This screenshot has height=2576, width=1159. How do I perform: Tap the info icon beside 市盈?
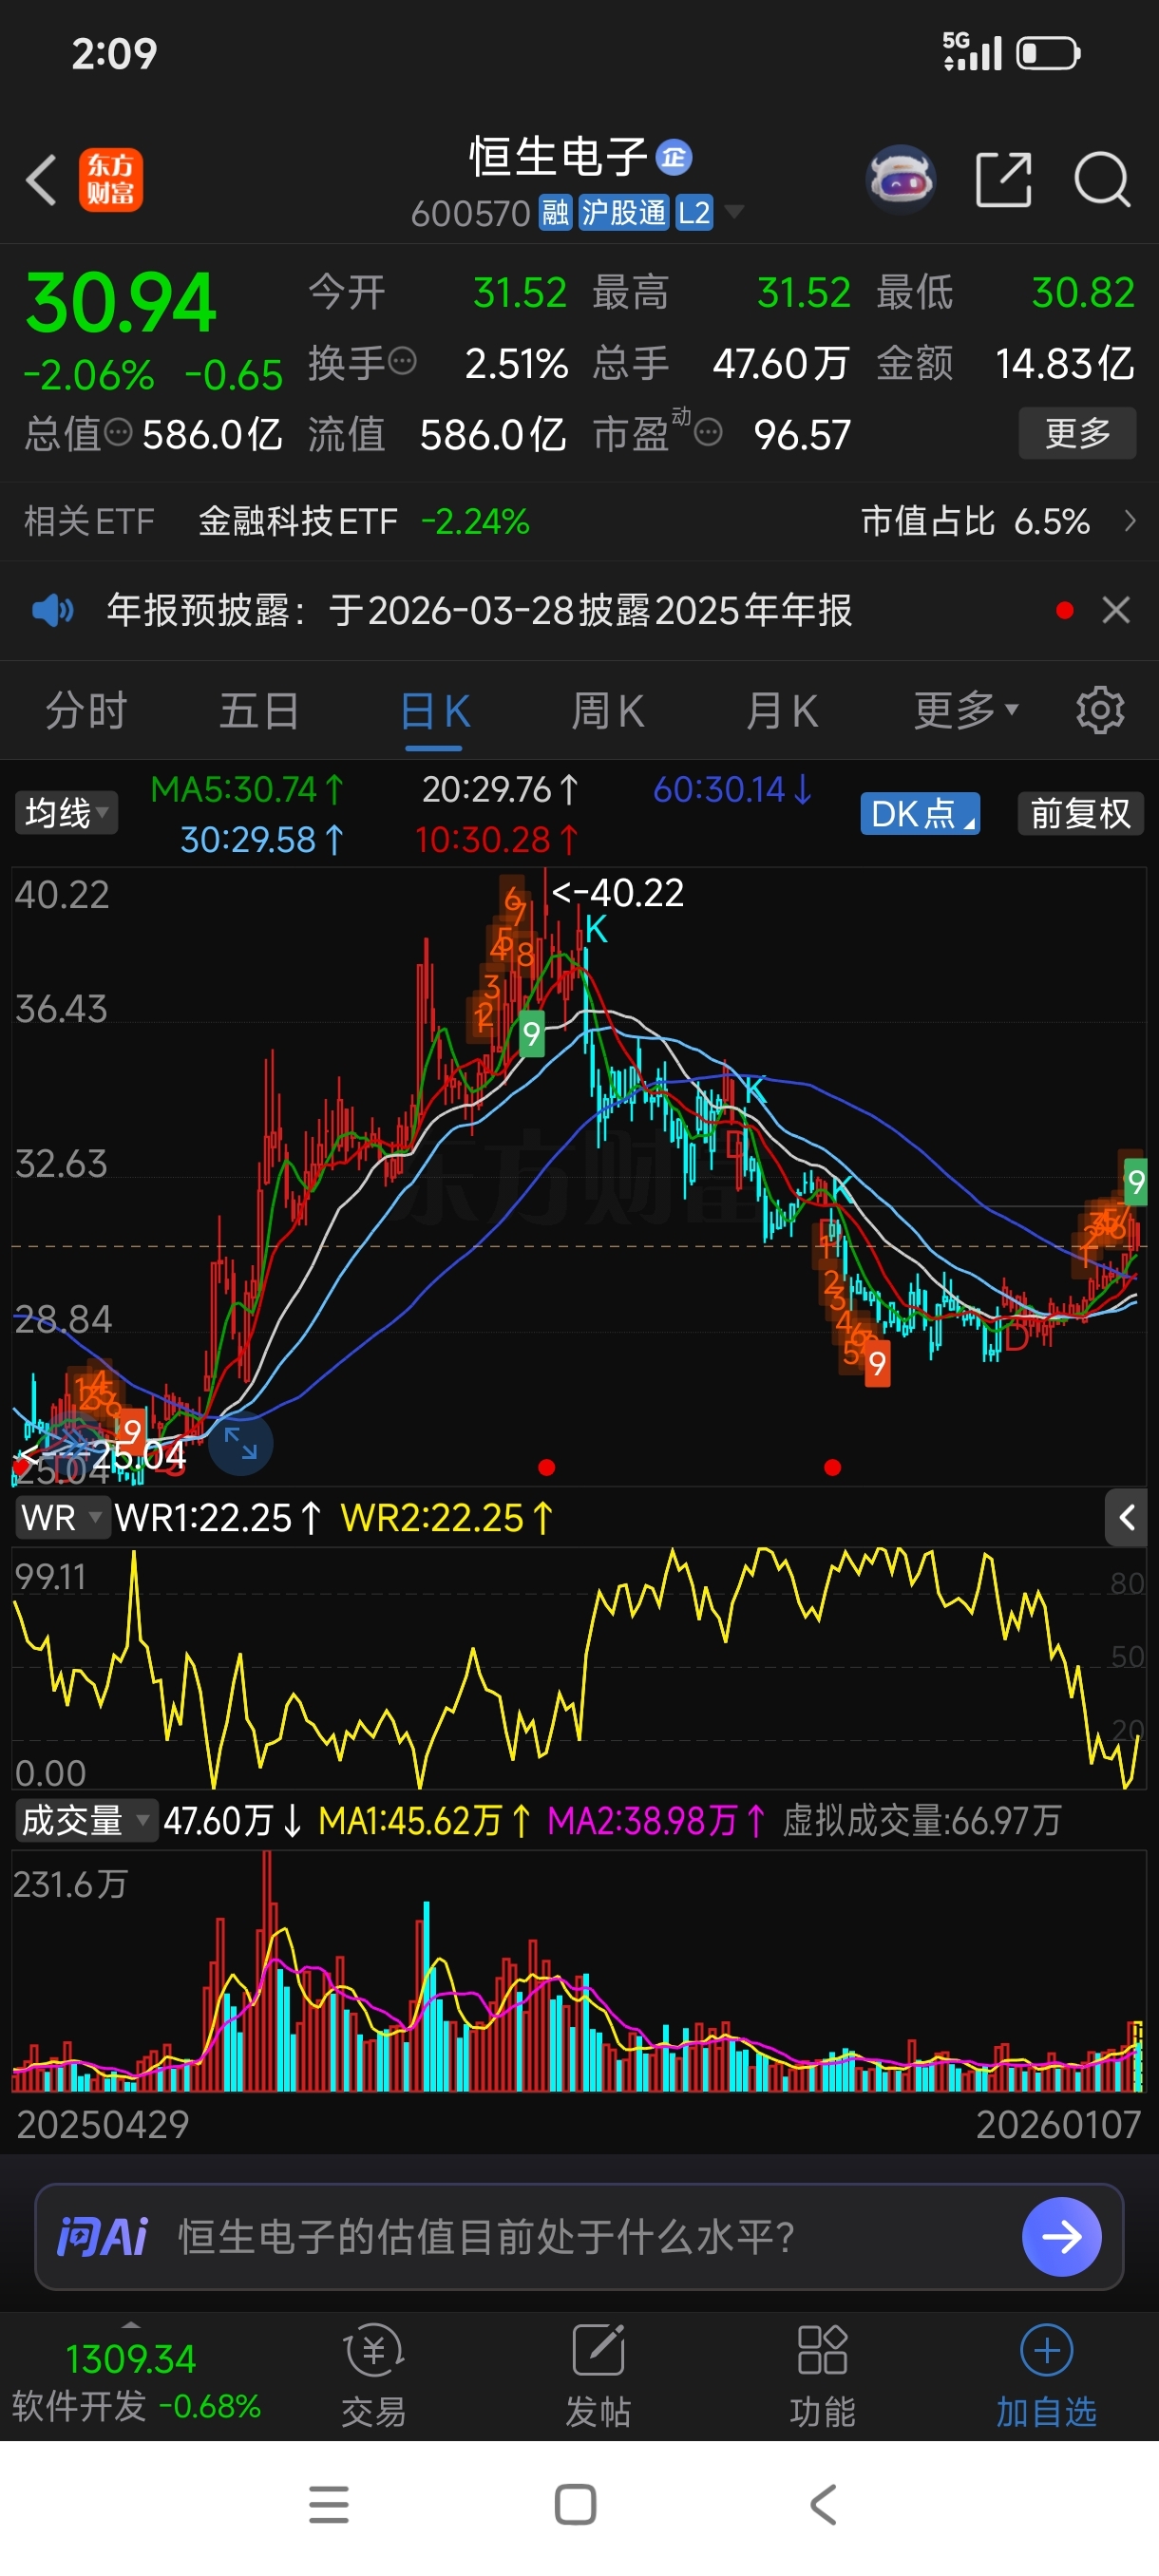click(x=708, y=433)
